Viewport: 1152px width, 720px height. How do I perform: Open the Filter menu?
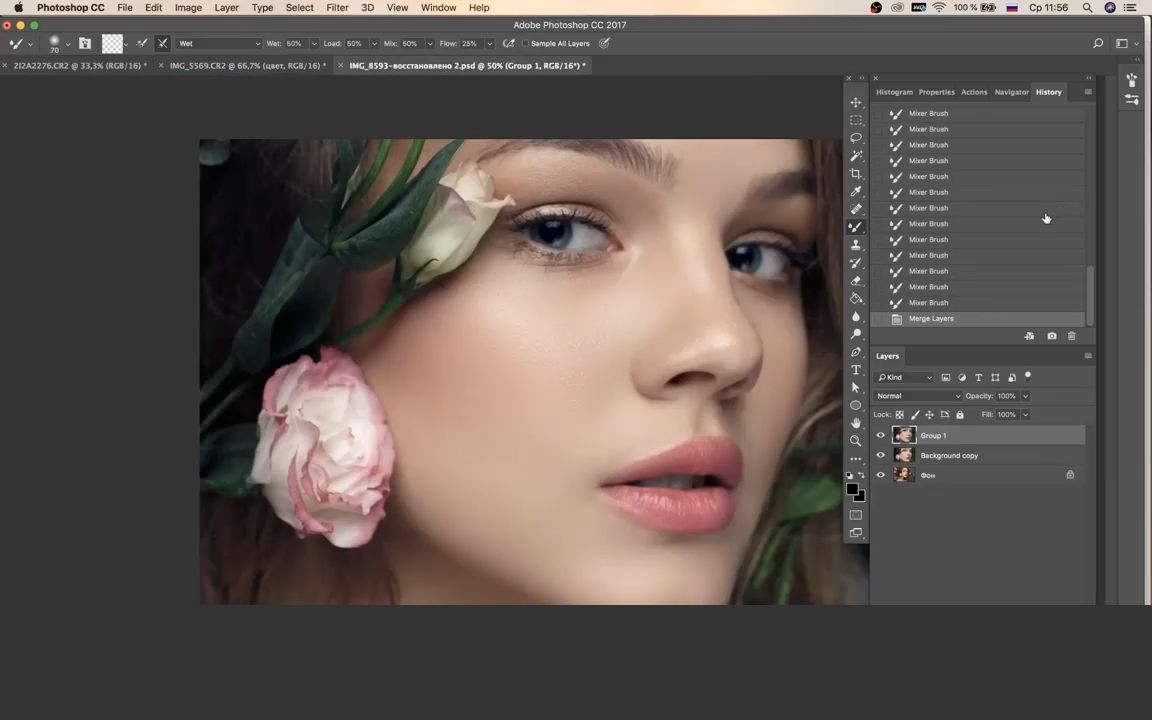tap(337, 8)
